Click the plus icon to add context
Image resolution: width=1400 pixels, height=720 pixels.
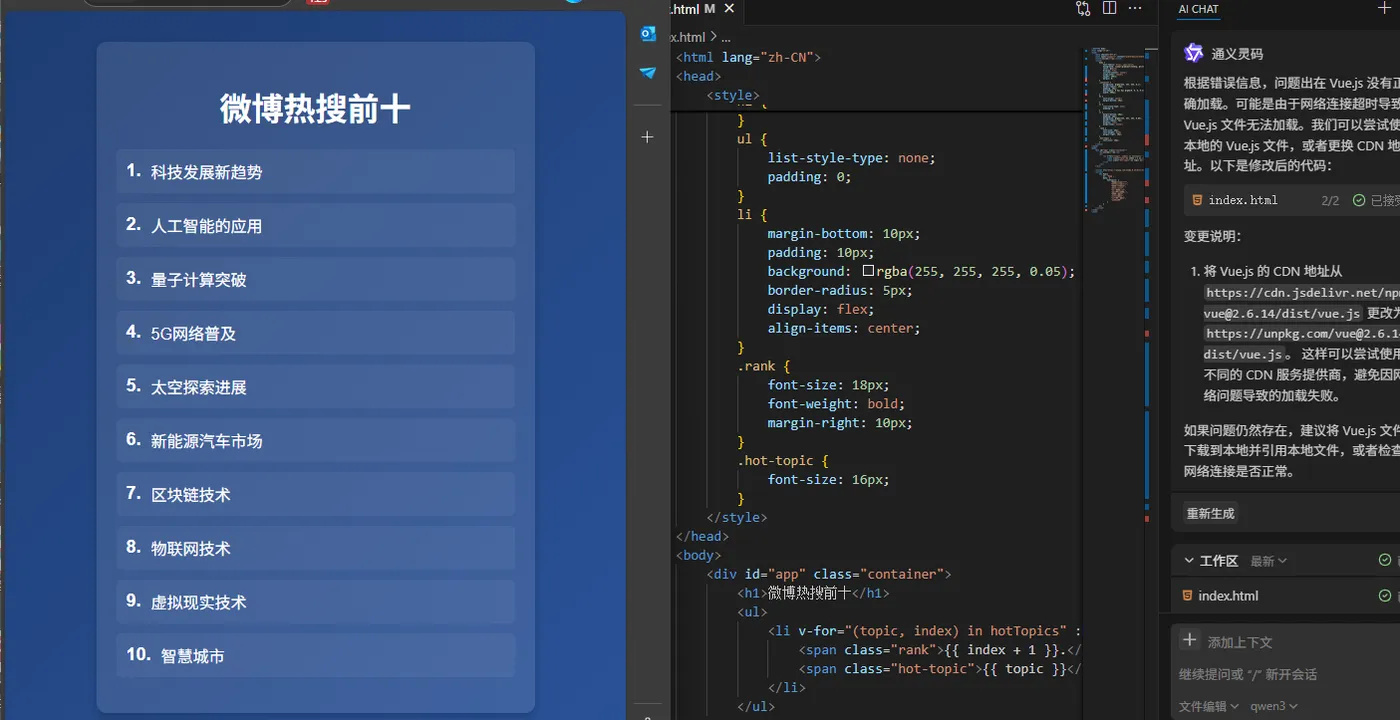[x=1189, y=640]
